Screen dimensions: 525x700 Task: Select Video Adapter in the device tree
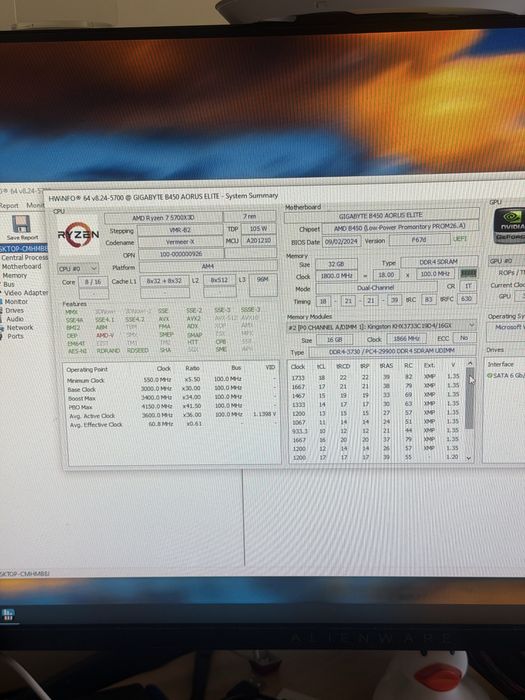[26, 293]
